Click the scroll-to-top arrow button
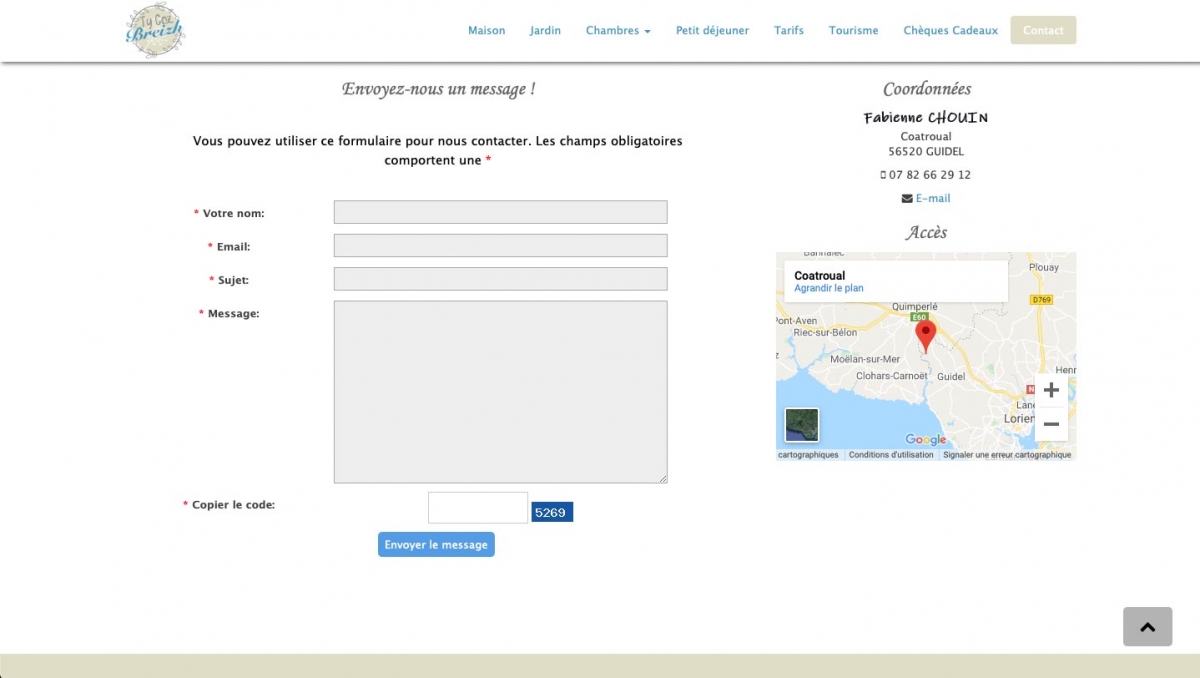1200x678 pixels. (x=1147, y=627)
